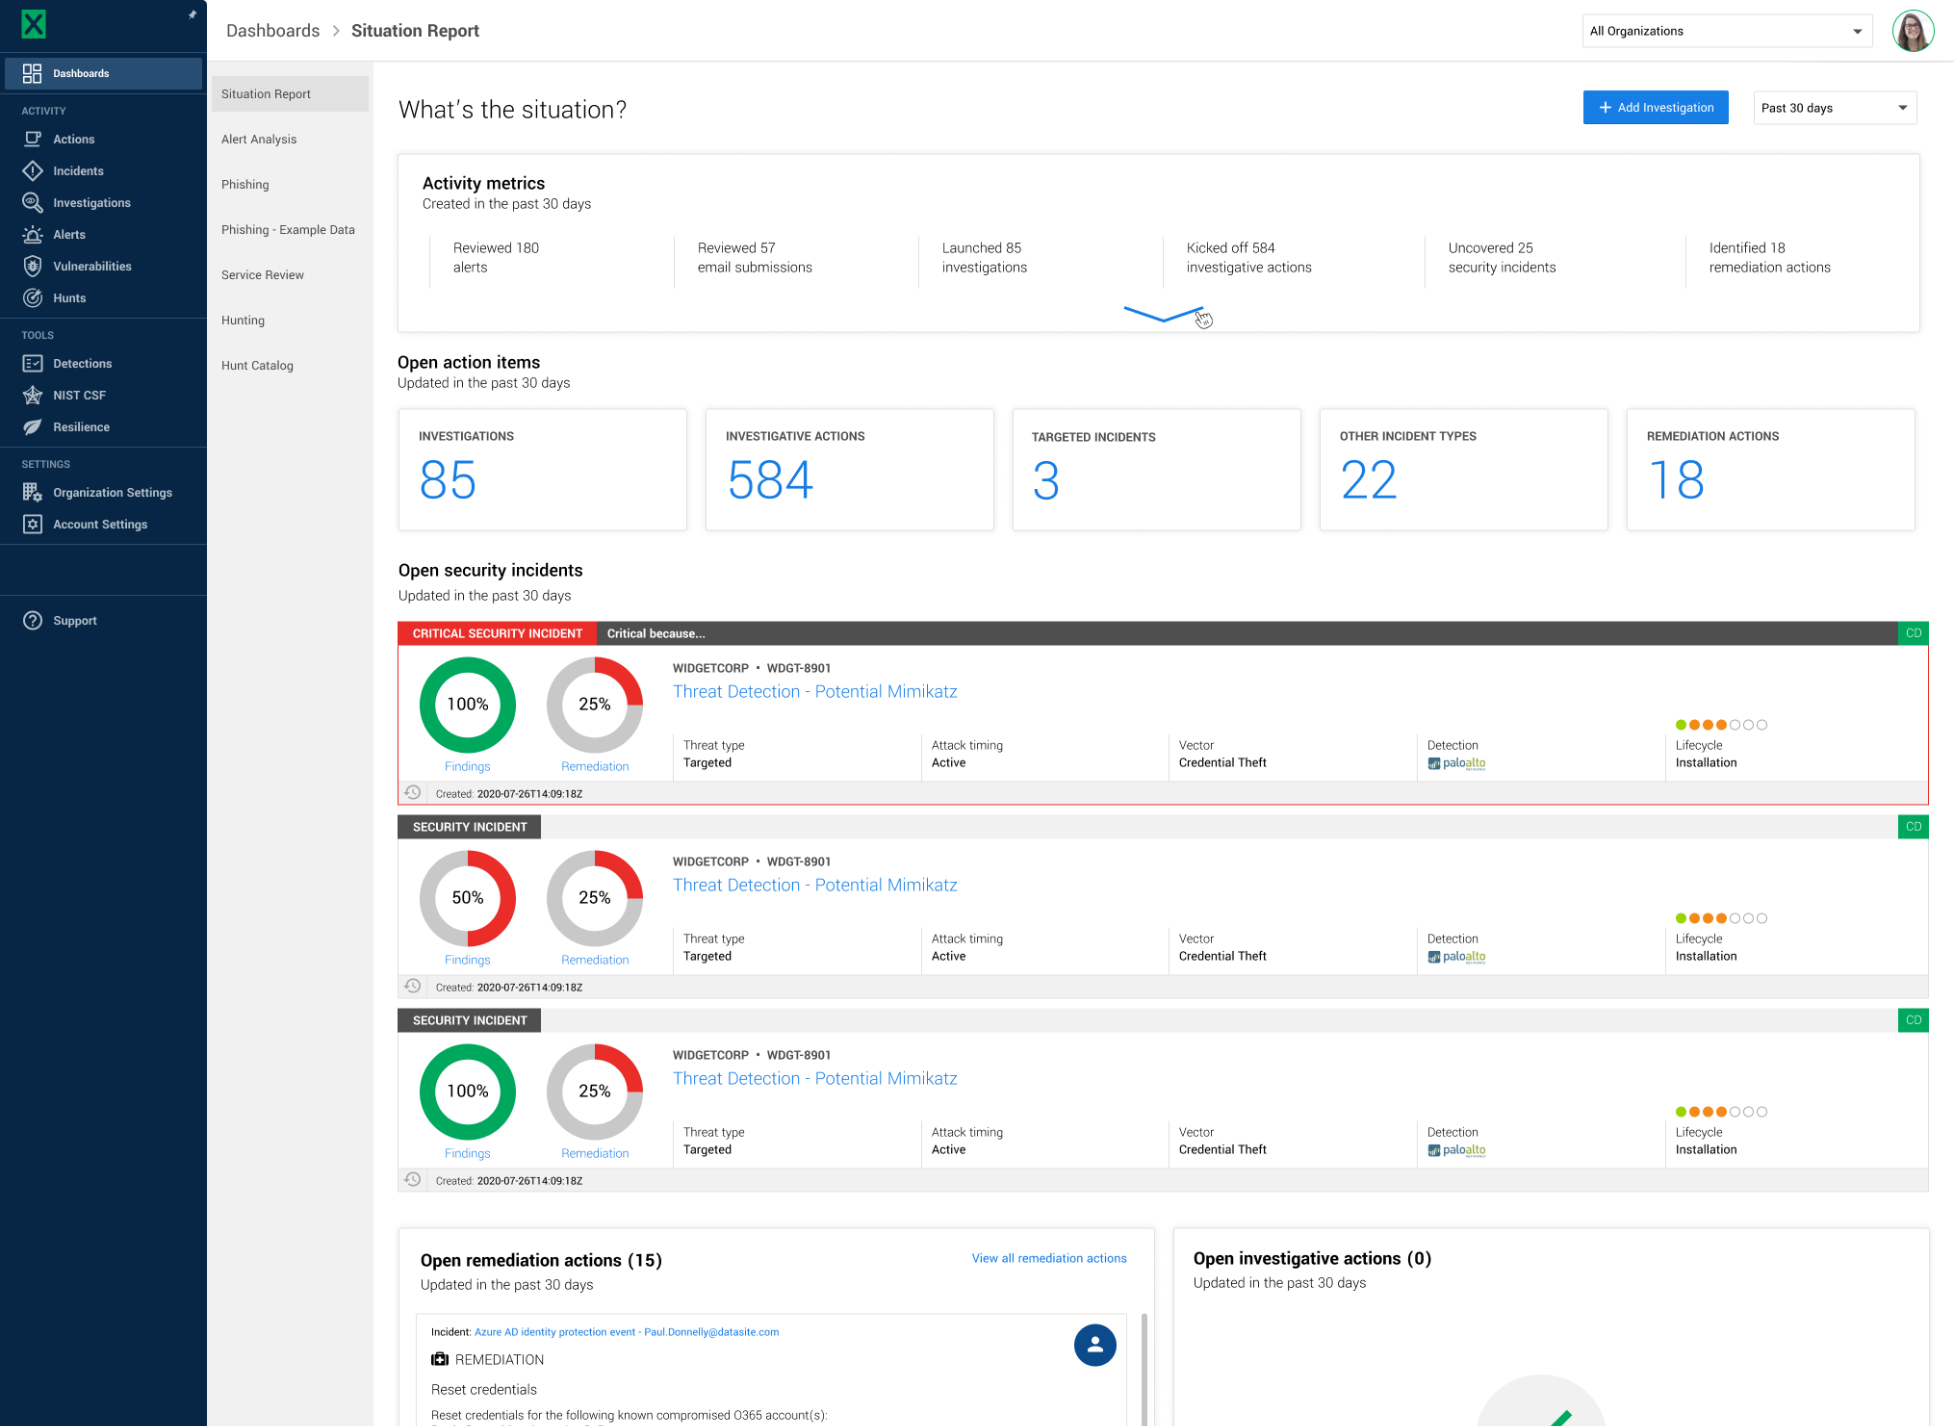Click lifecycle dots indicator in critical incident
Viewport: 1954px width, 1426px height.
(x=1721, y=725)
